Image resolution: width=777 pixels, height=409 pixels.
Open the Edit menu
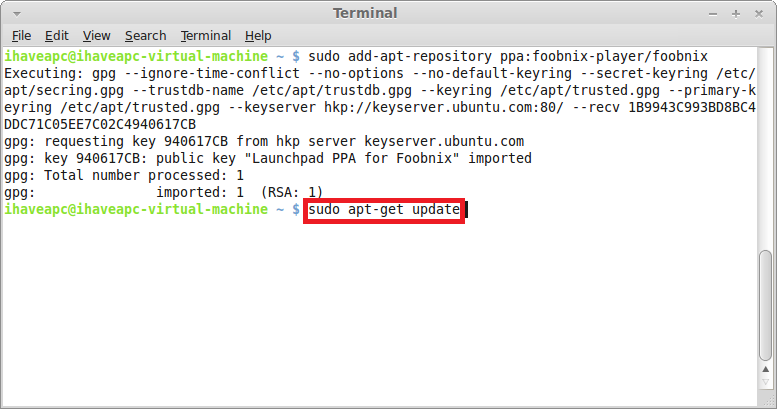[56, 36]
